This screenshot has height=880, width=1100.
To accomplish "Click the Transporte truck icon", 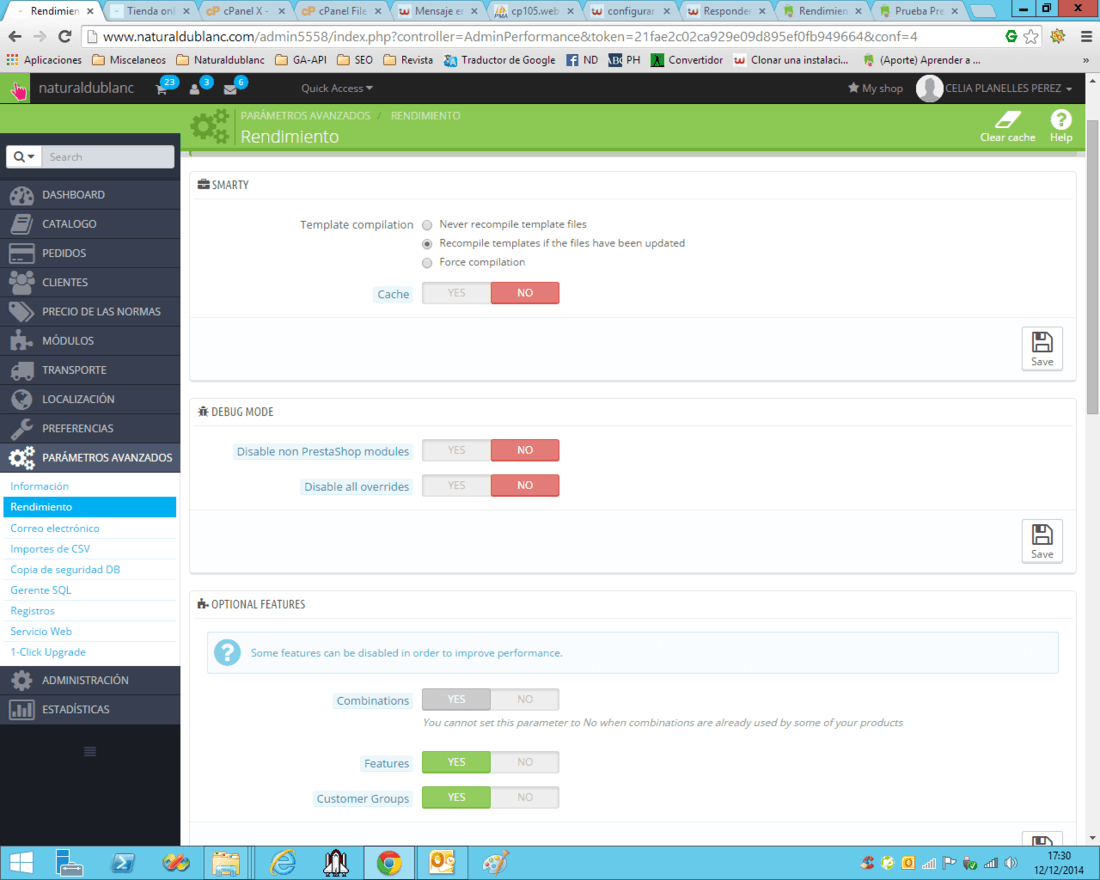I will (x=22, y=370).
